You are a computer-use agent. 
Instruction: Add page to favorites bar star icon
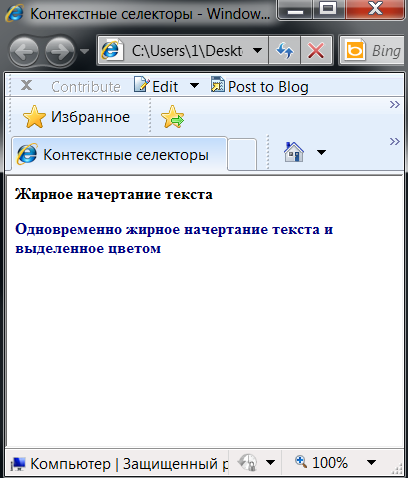click(172, 117)
